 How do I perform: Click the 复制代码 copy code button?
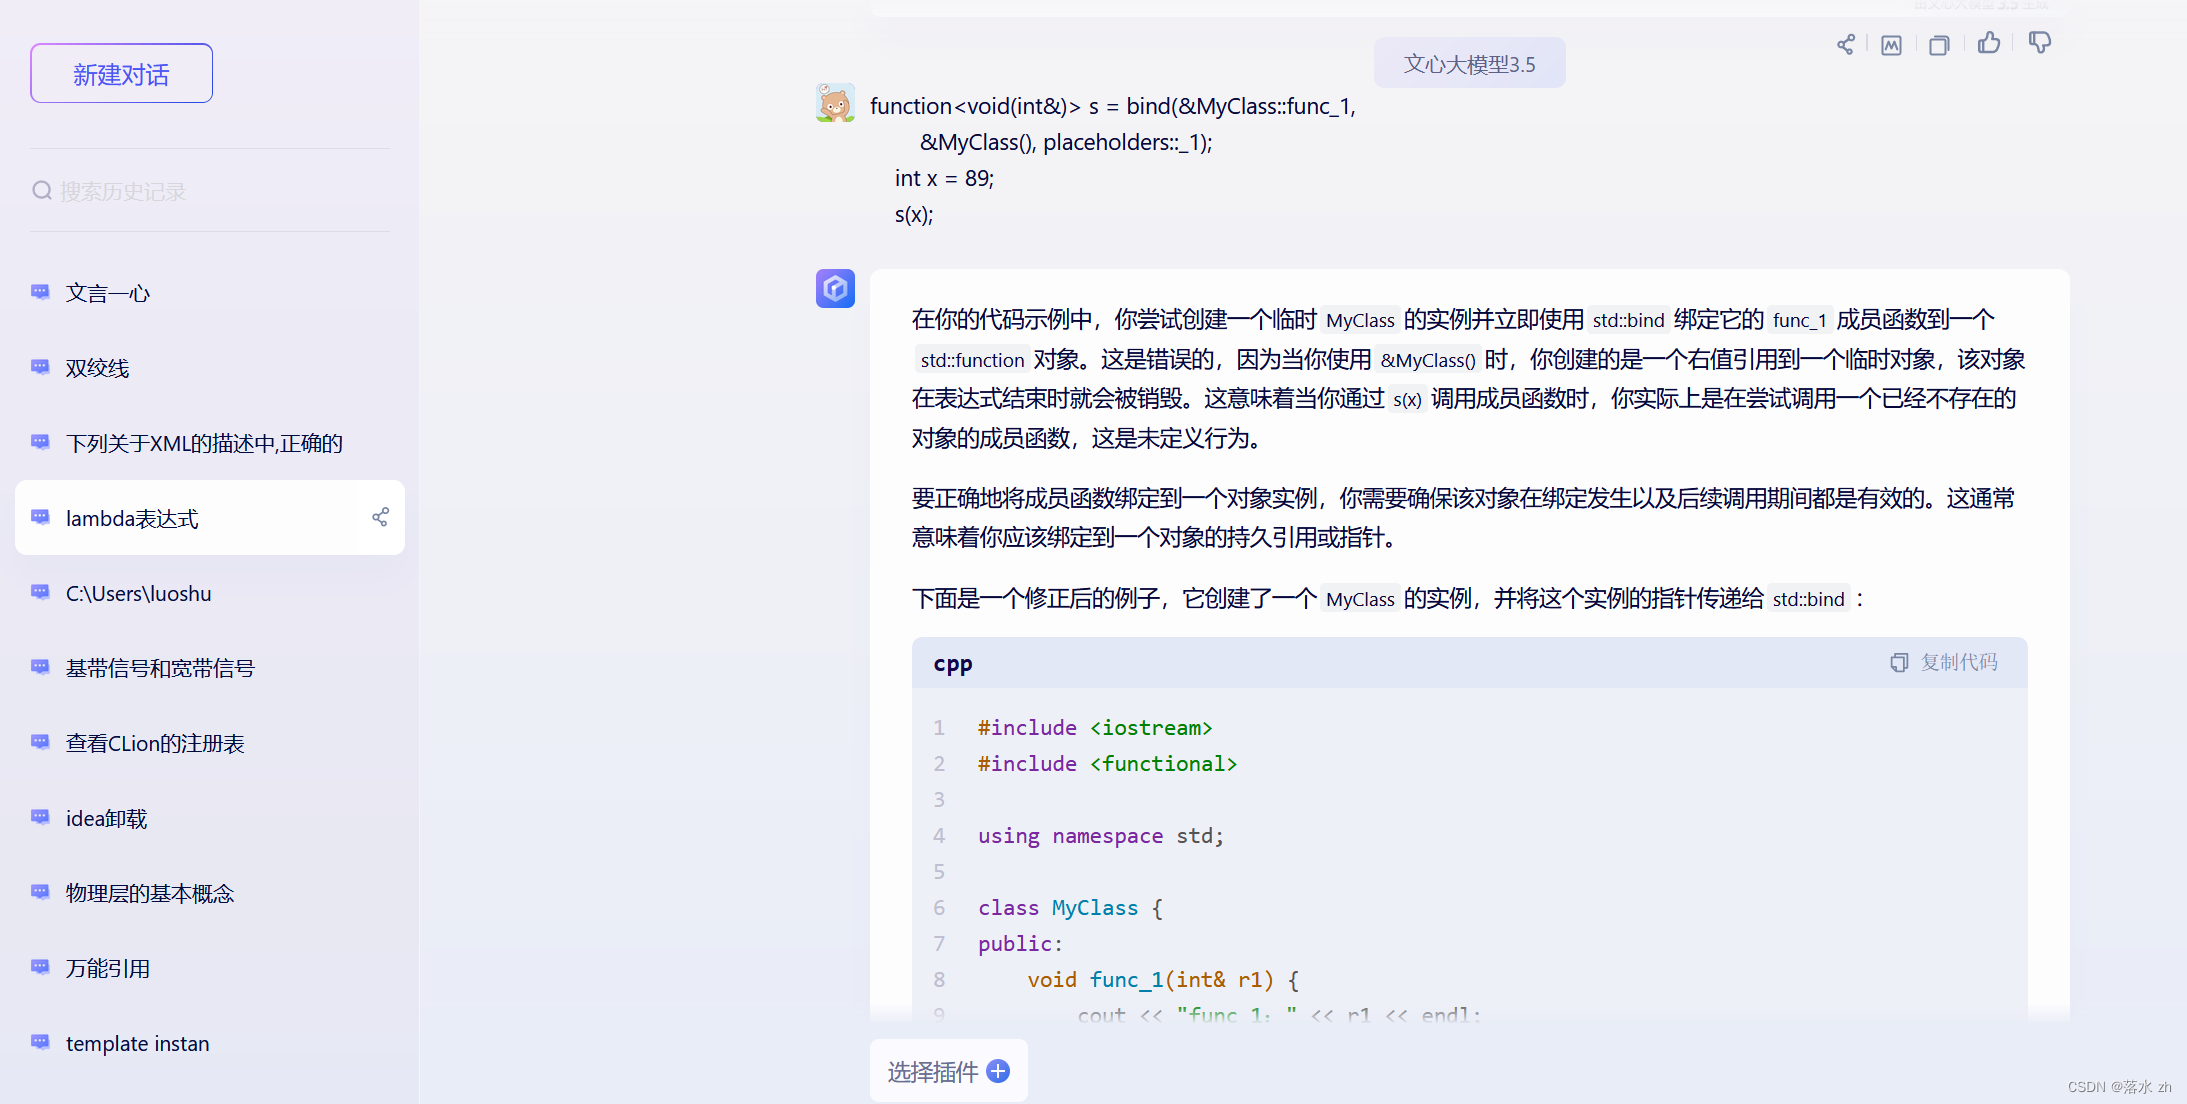pos(1944,662)
